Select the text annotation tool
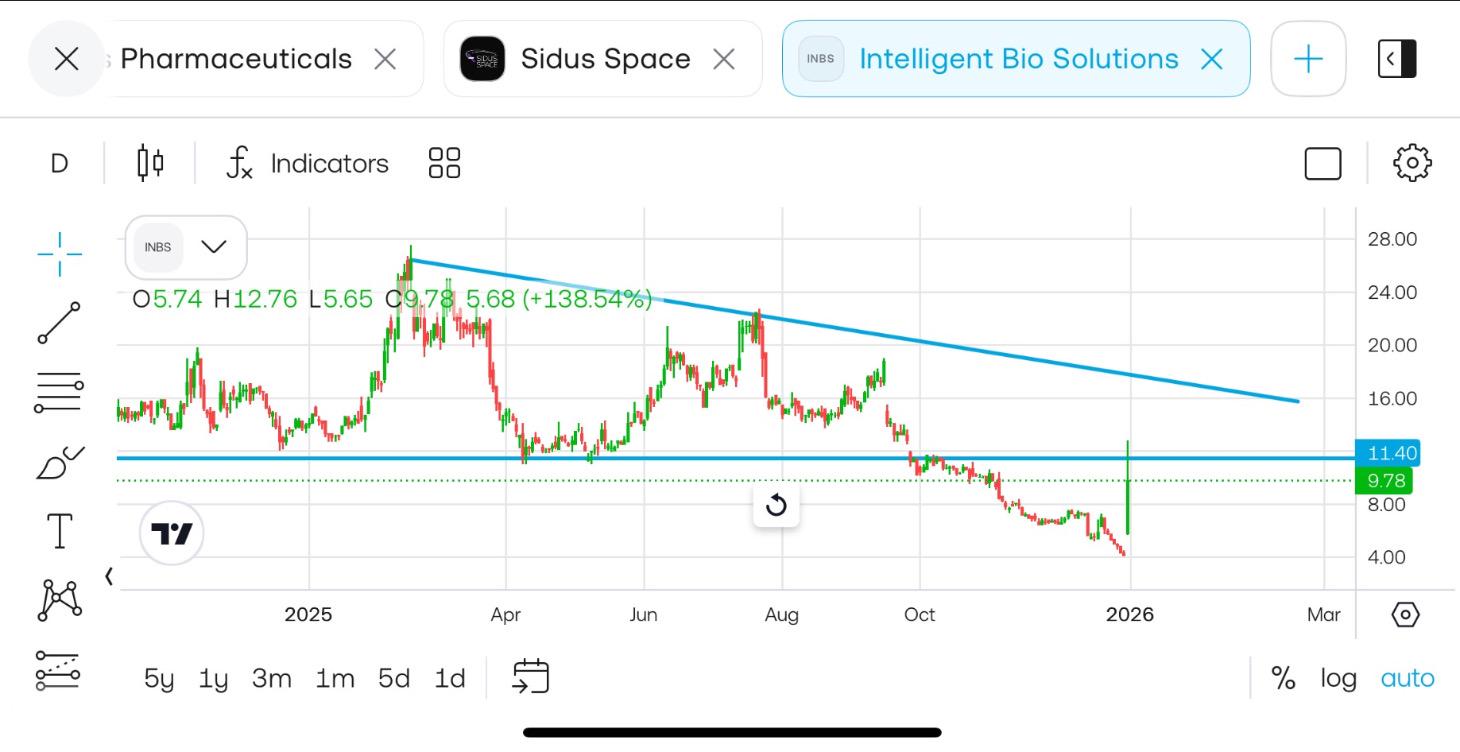The image size is (1460, 752). click(x=59, y=531)
